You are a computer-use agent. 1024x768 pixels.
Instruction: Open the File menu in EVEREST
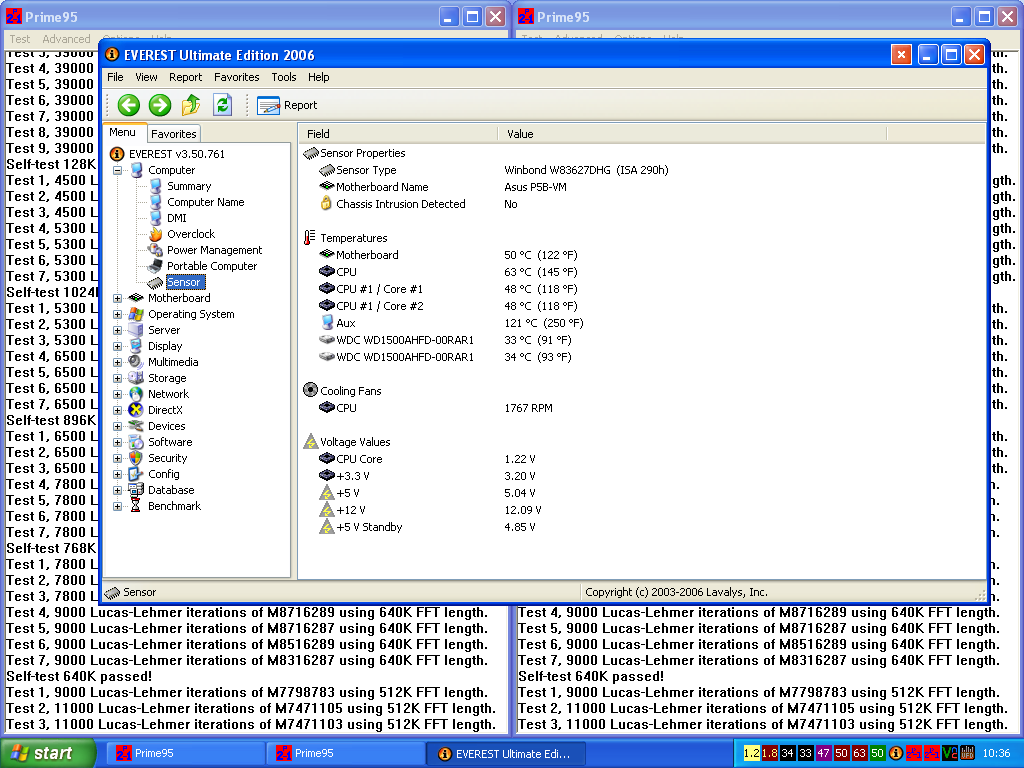(115, 77)
